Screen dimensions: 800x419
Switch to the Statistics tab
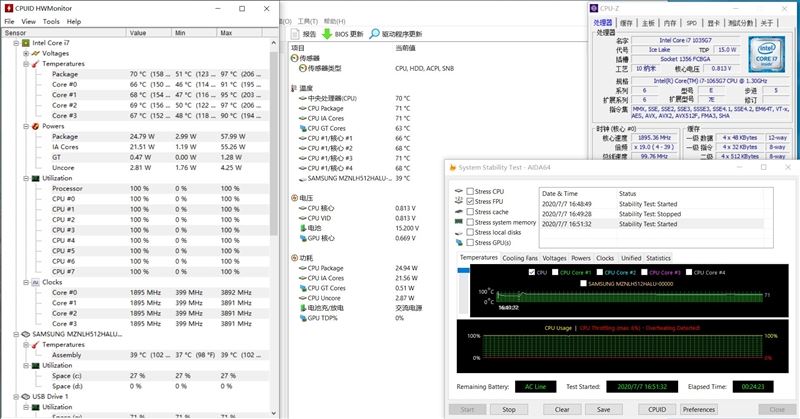click(658, 258)
